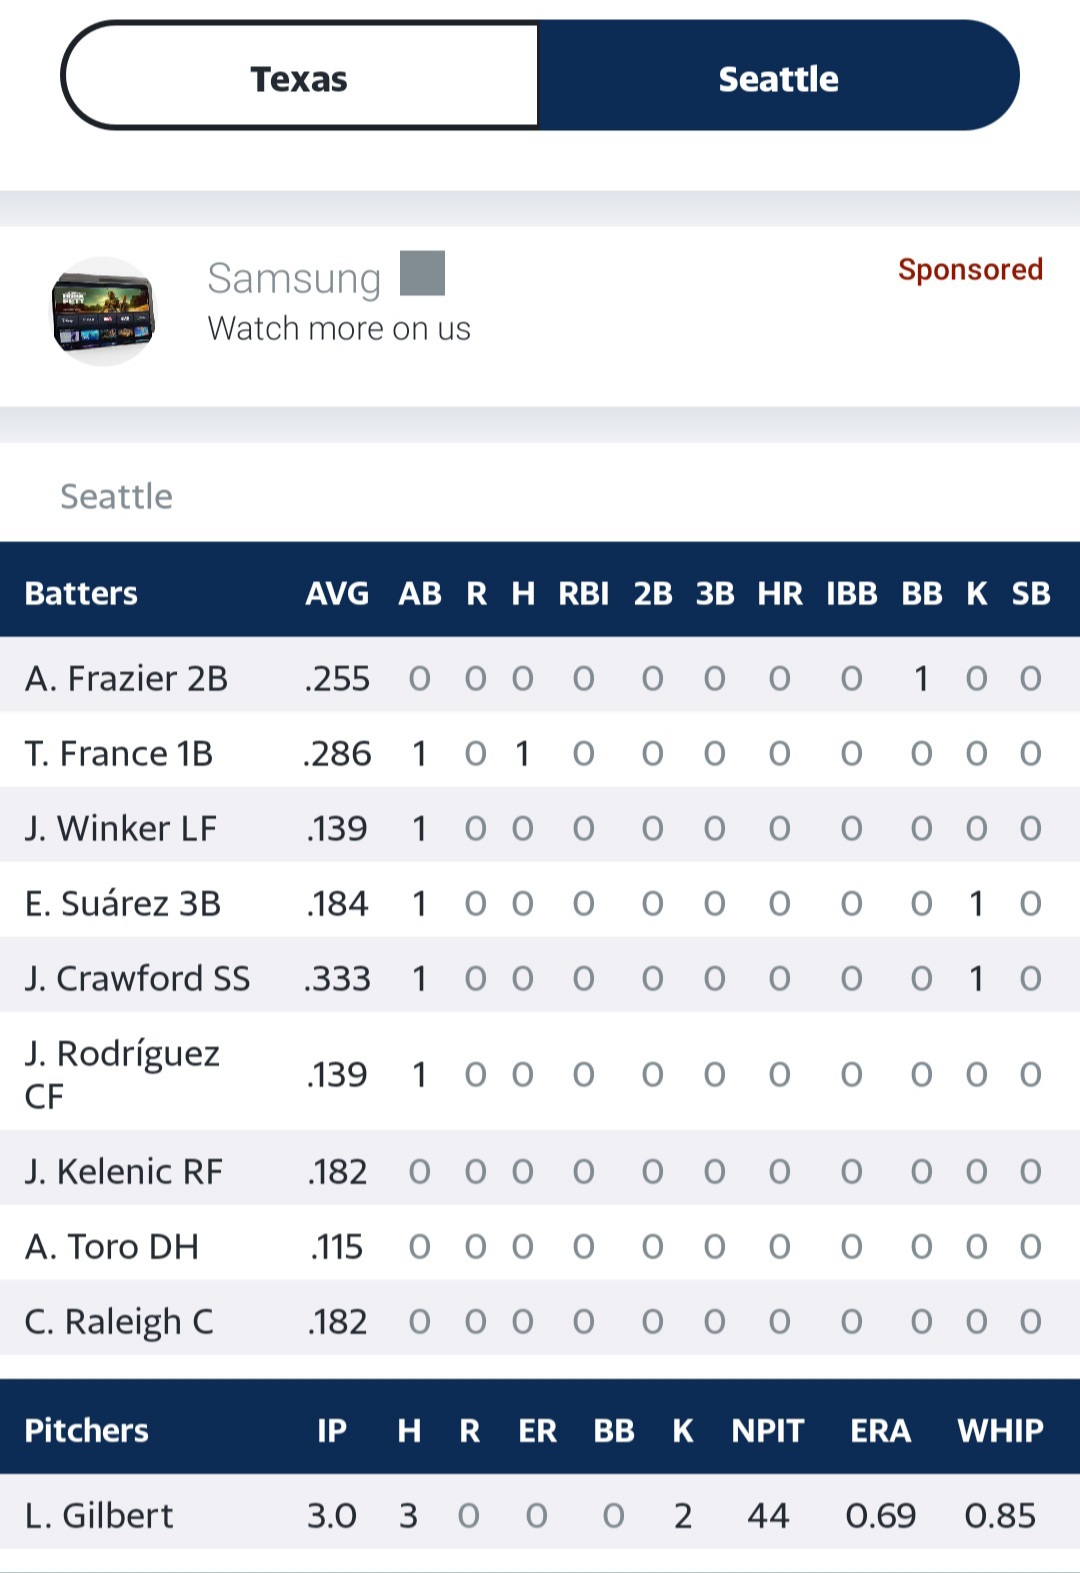
Task: Select the Seattle team tab
Action: [x=778, y=78]
